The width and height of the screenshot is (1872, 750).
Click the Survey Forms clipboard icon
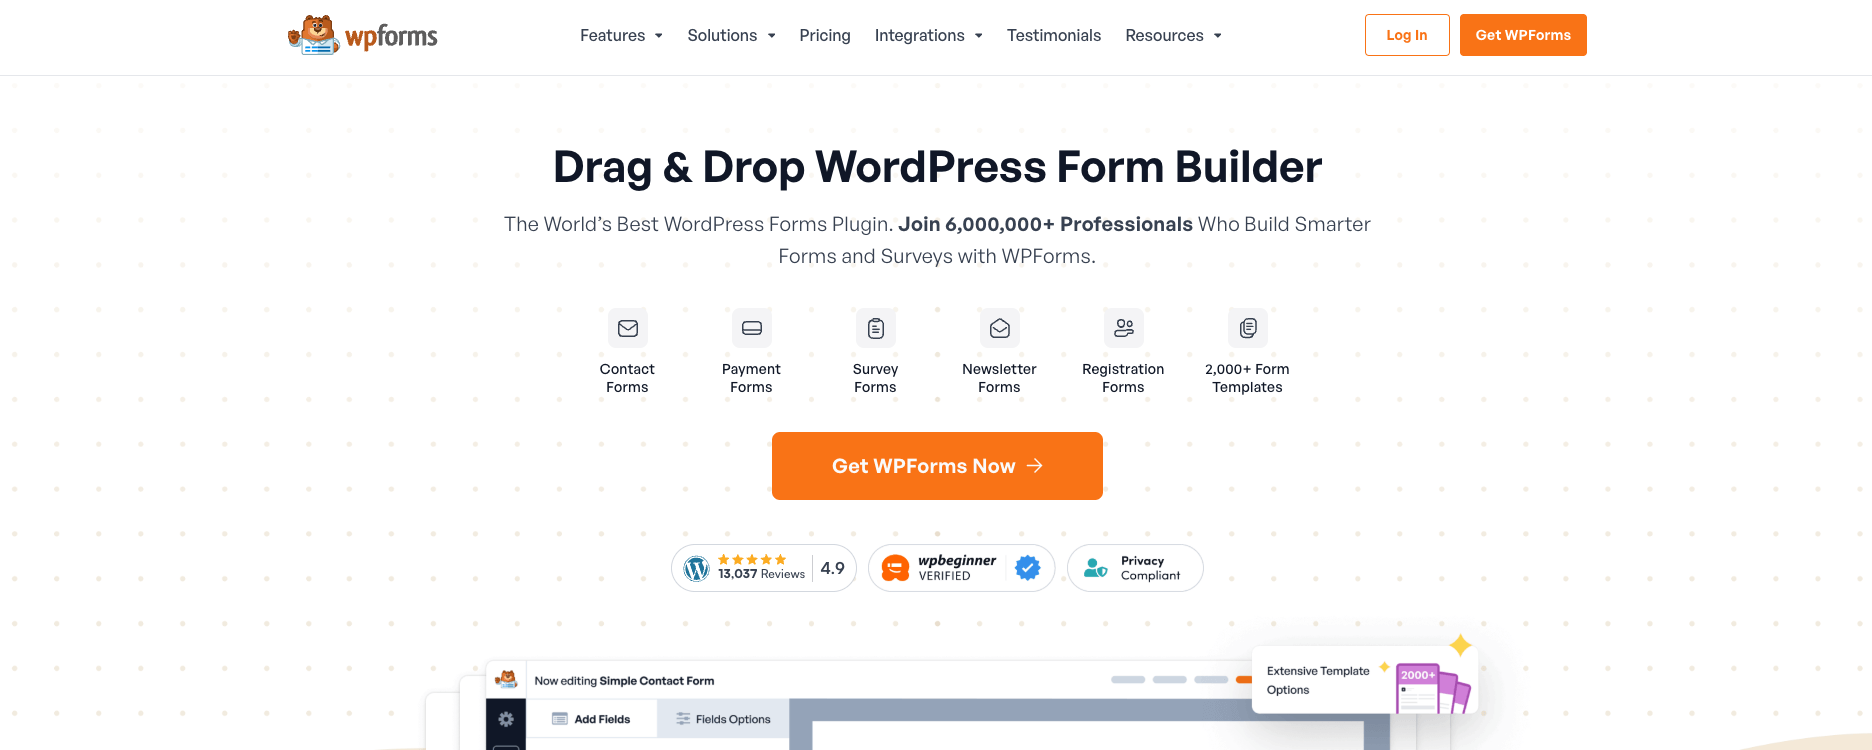point(876,328)
